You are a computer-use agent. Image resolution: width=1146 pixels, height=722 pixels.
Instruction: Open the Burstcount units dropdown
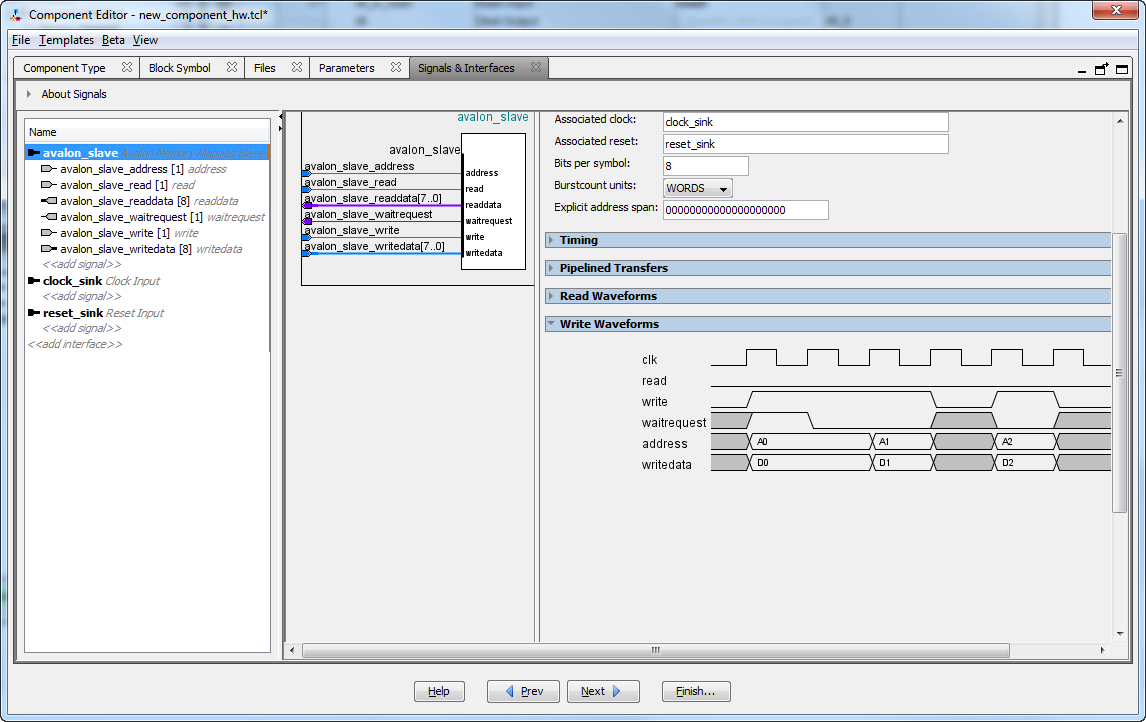[x=697, y=188]
